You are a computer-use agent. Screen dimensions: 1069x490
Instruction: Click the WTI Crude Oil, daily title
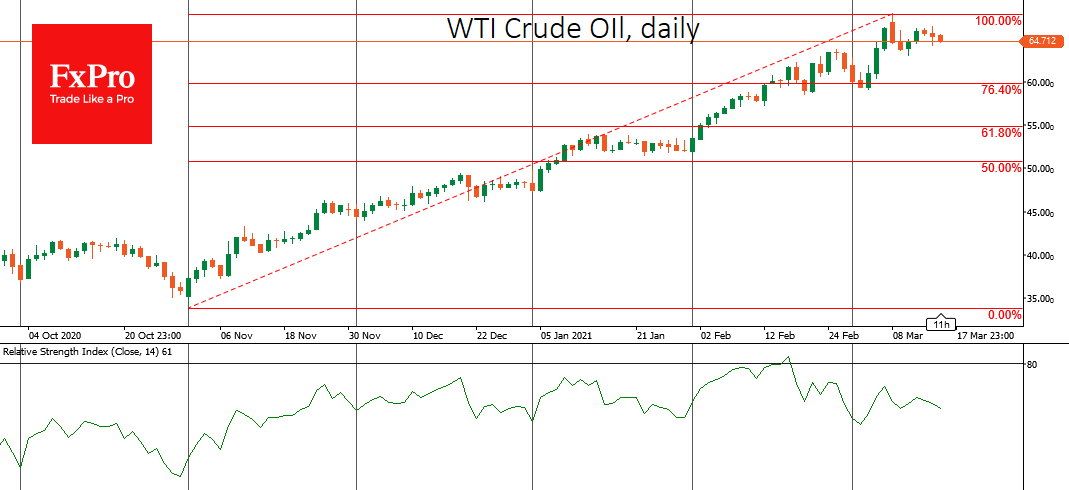(x=572, y=29)
